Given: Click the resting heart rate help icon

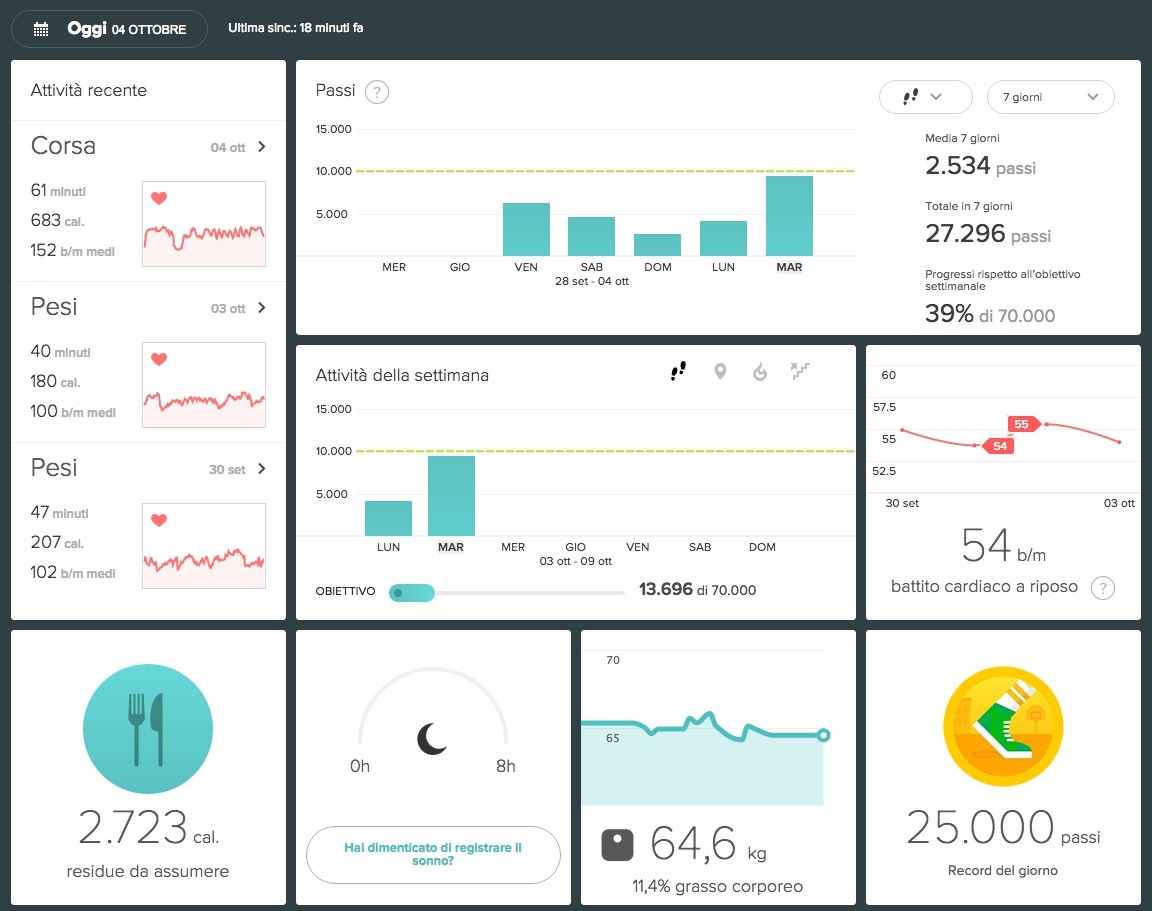Looking at the screenshot, I should pos(1102,587).
